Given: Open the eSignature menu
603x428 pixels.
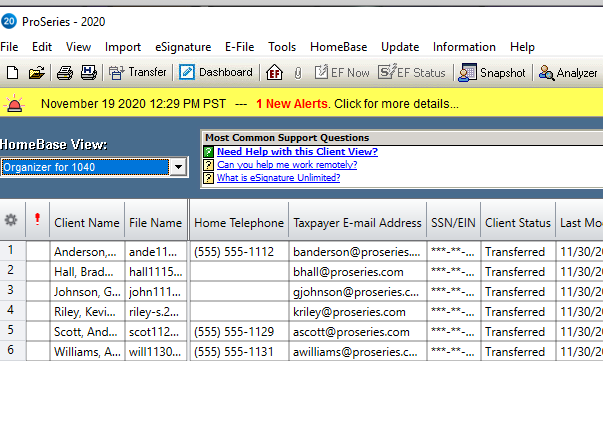Looking at the screenshot, I should [183, 47].
